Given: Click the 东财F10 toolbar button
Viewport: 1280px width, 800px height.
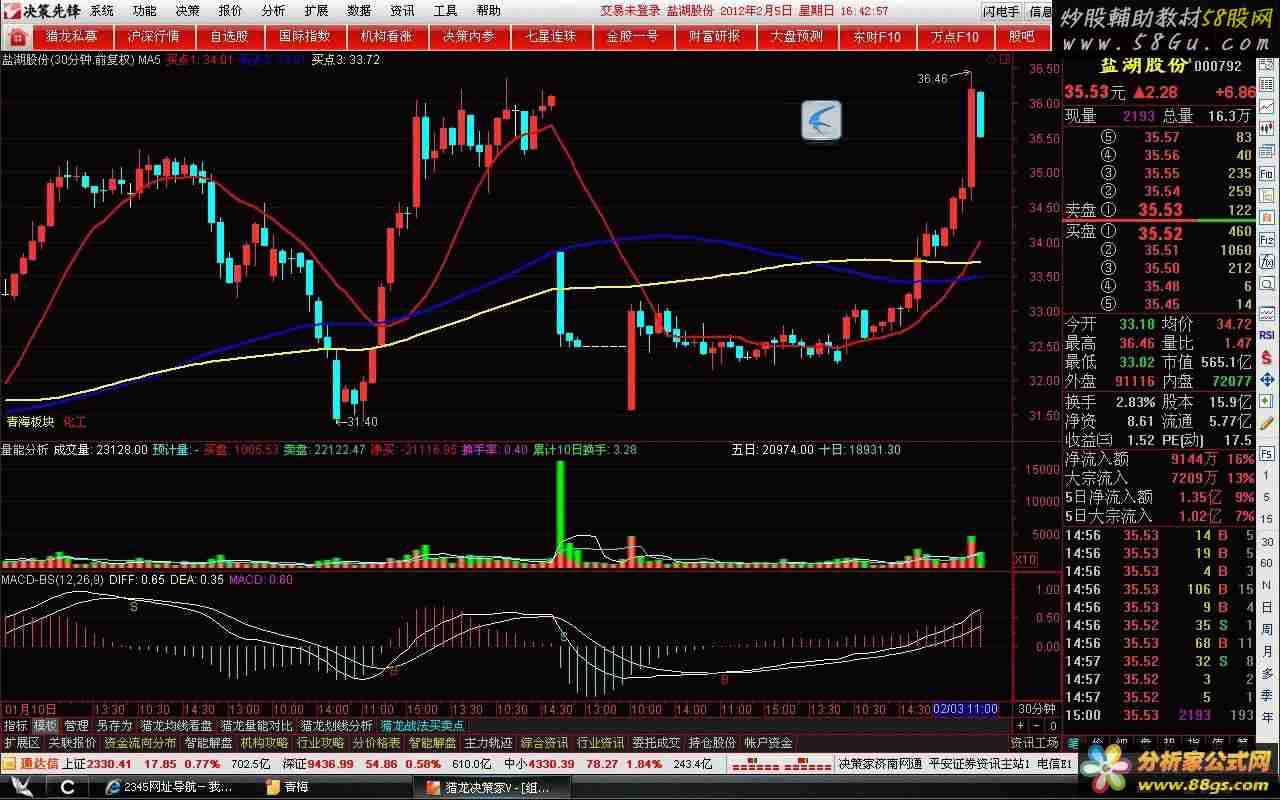Looking at the screenshot, I should [877, 37].
